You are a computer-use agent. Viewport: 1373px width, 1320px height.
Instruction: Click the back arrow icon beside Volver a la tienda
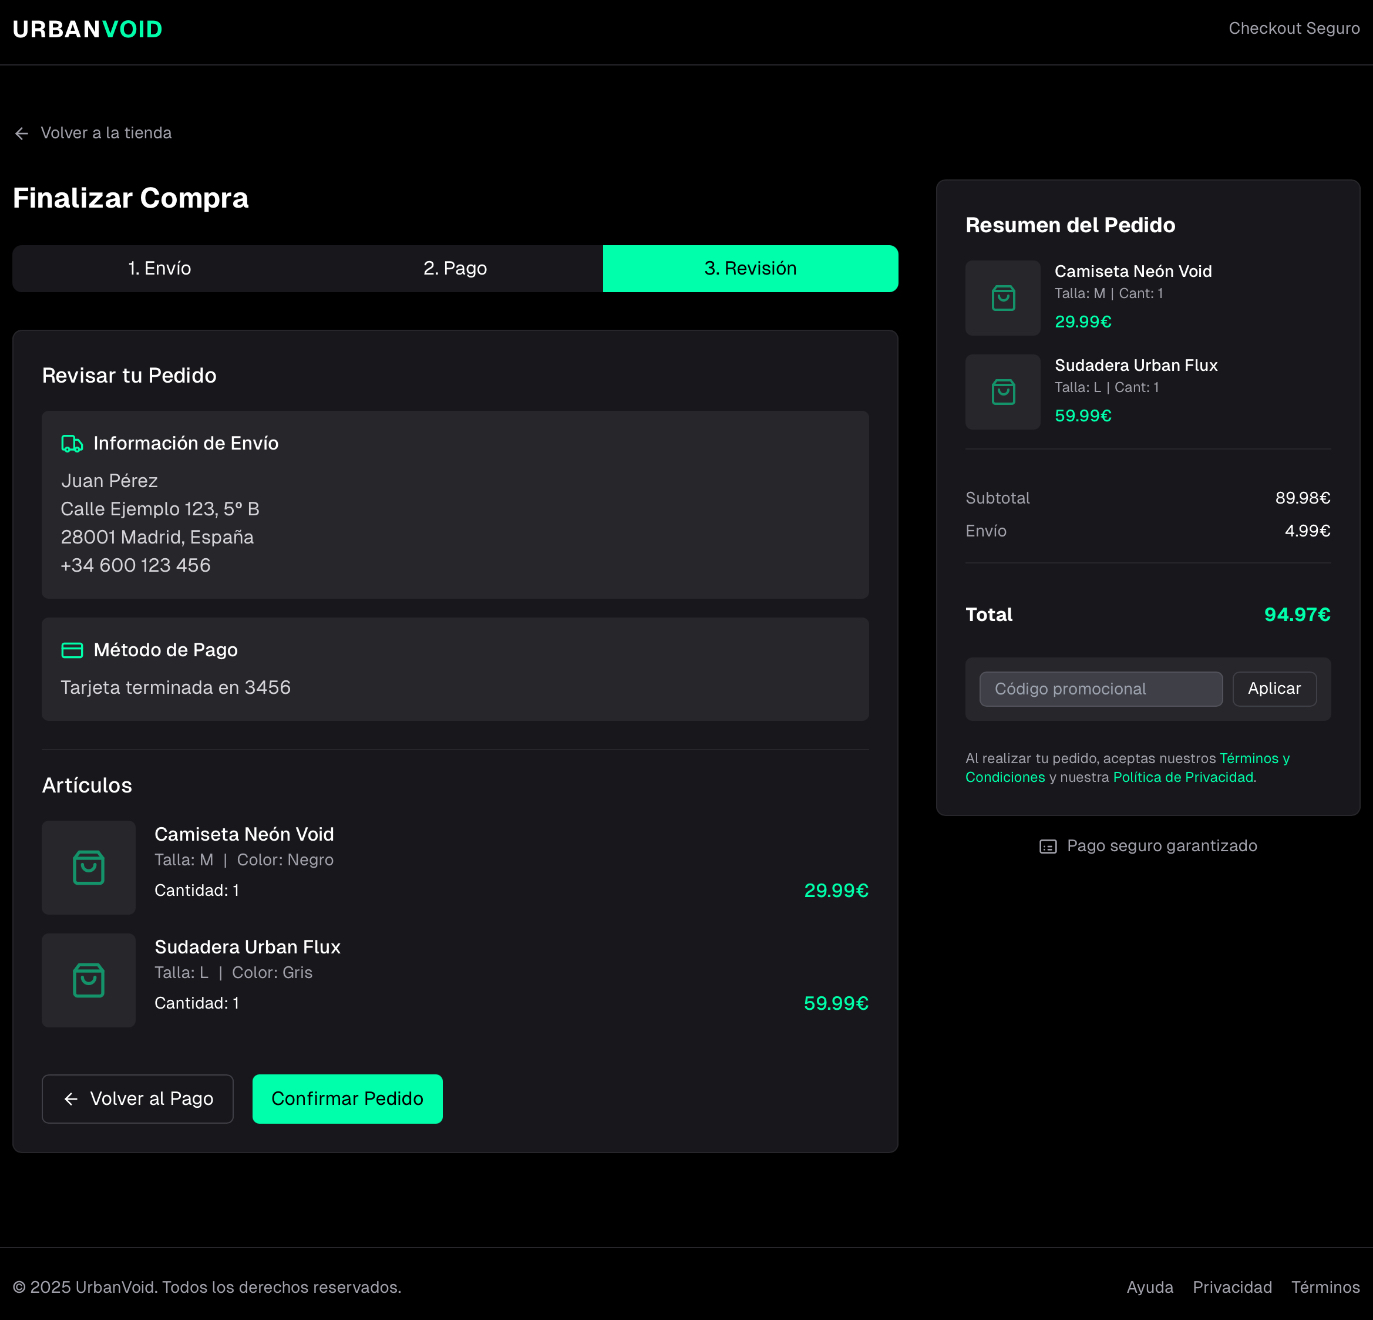click(21, 133)
